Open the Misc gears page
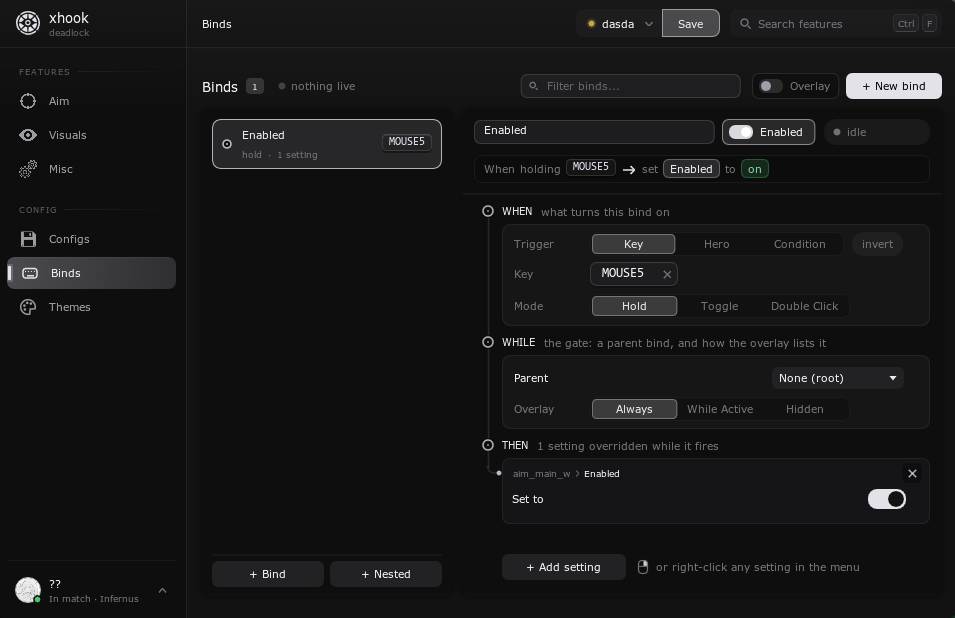Image resolution: width=955 pixels, height=618 pixels. 28,169
